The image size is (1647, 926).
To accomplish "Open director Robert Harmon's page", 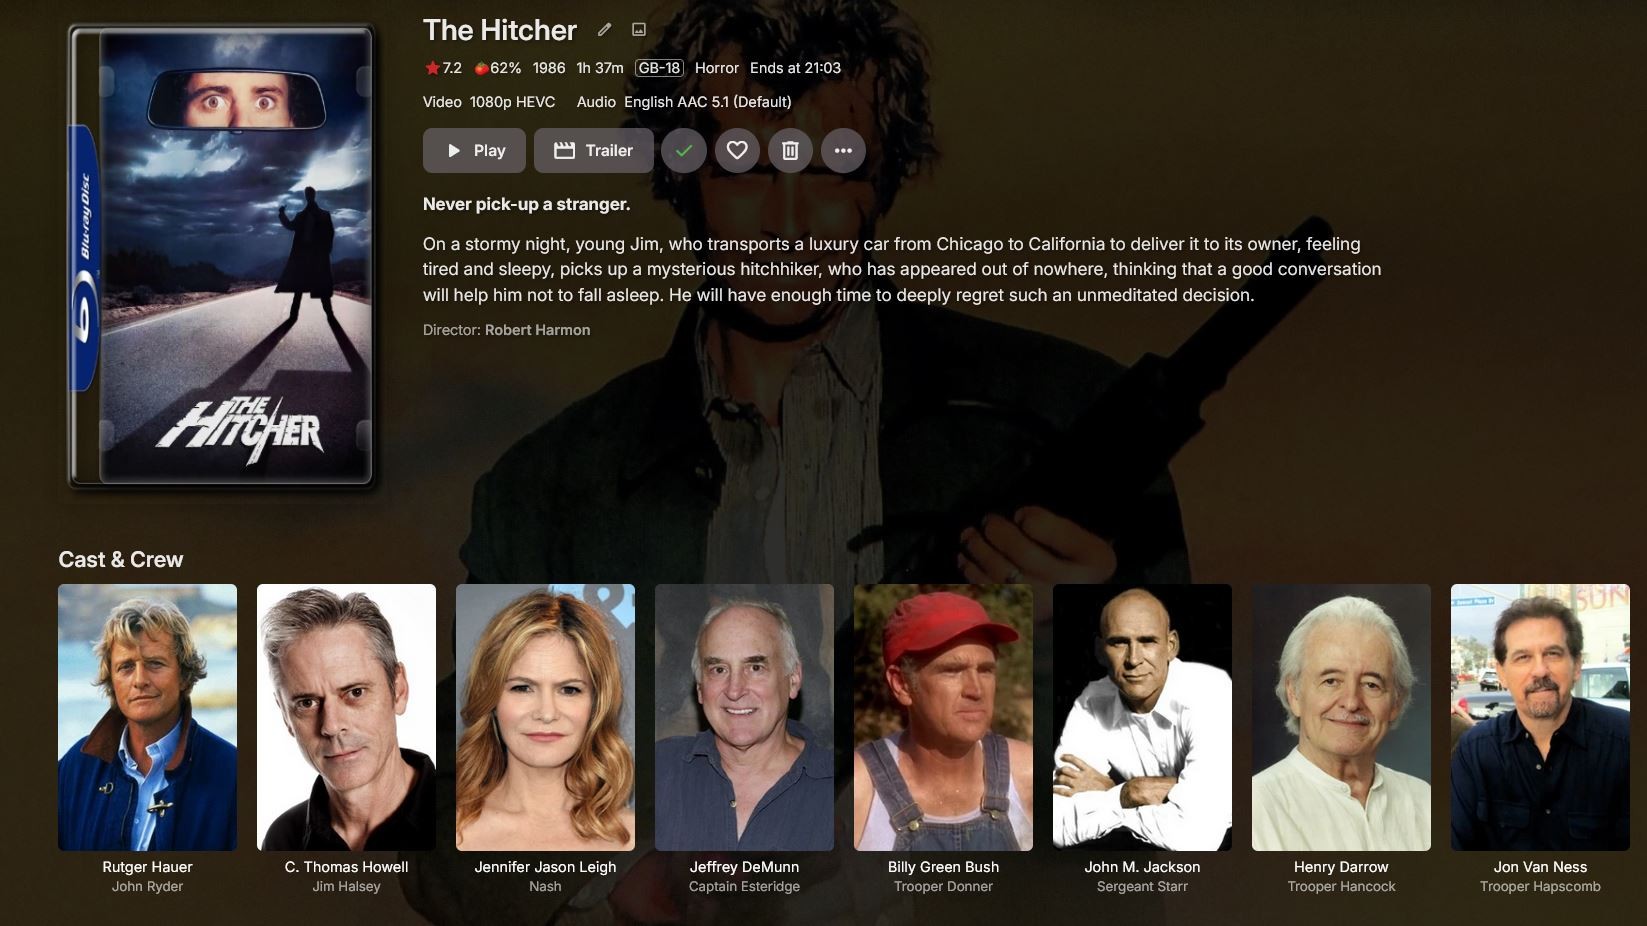I will click(x=537, y=330).
